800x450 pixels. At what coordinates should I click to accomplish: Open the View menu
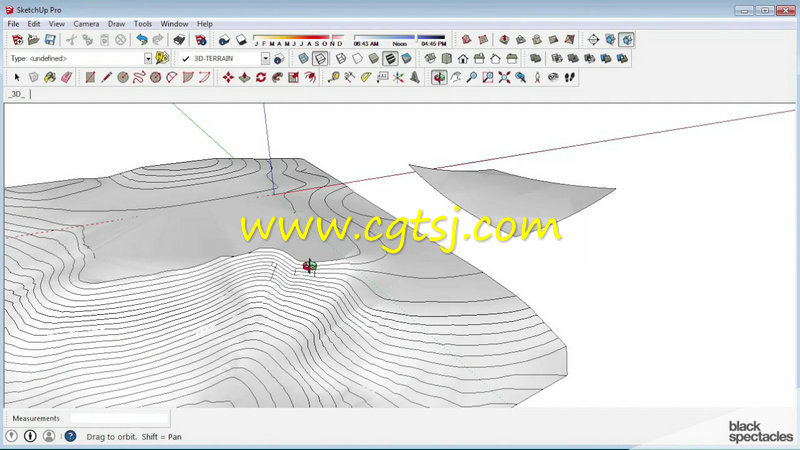click(x=57, y=23)
